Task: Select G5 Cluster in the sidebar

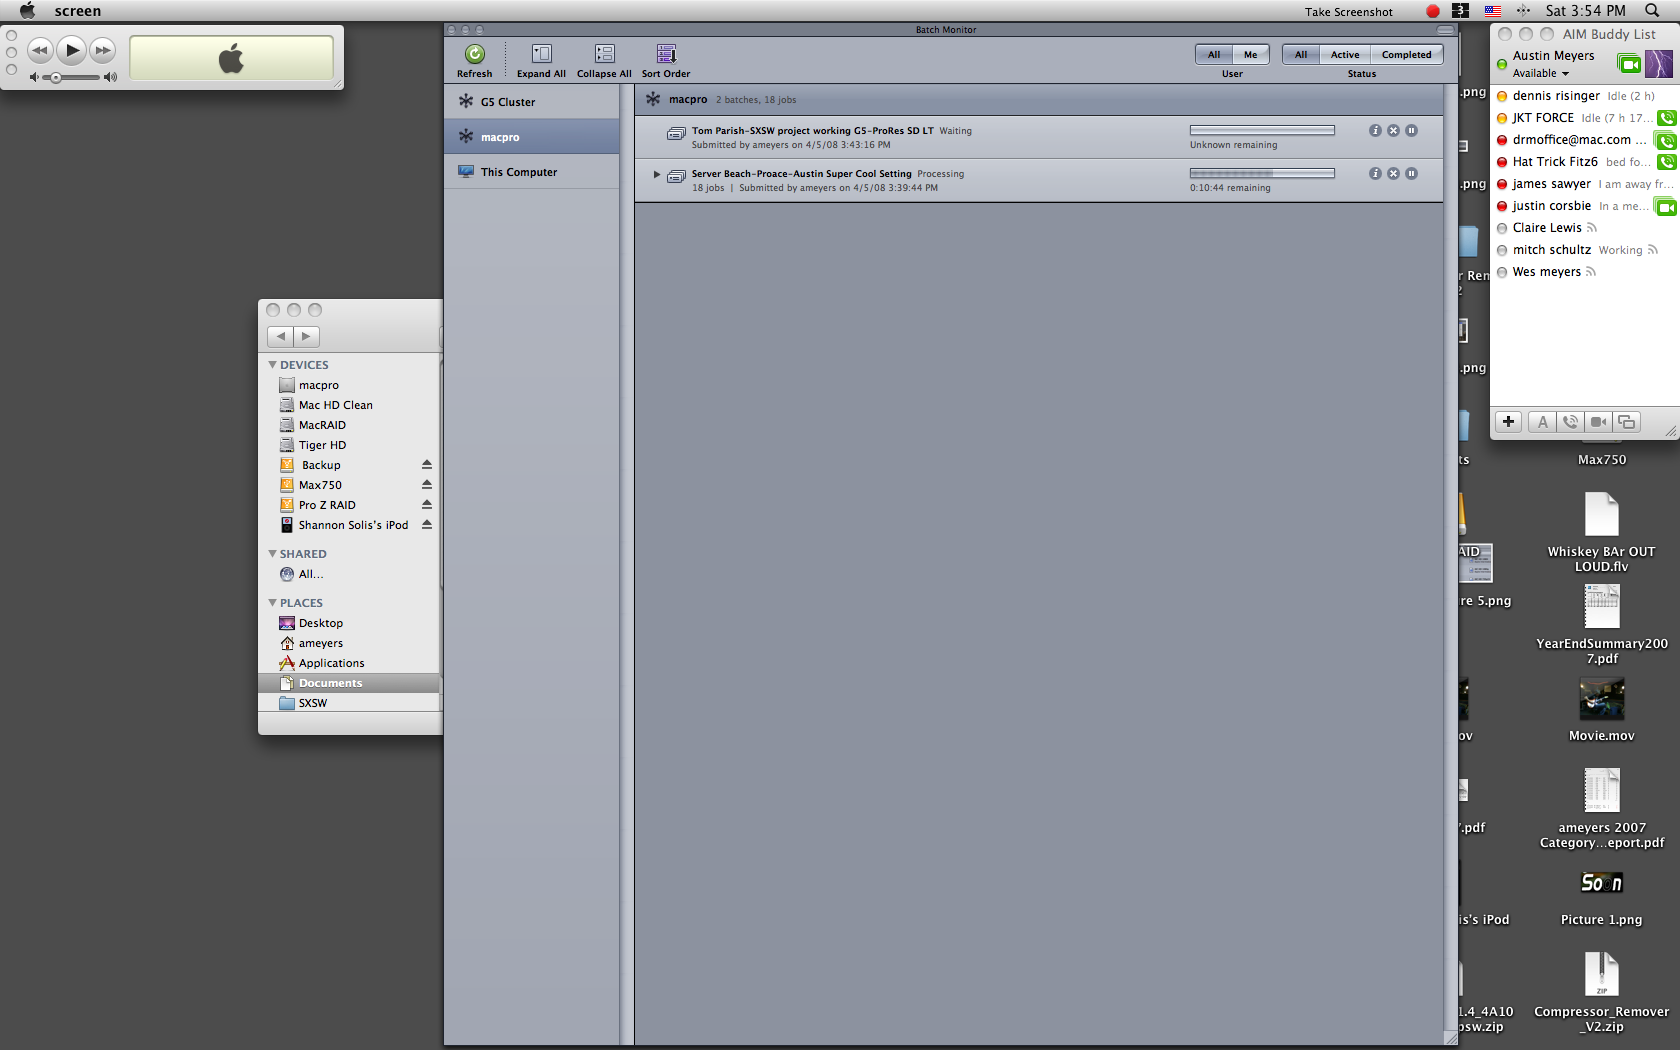Action: 507,102
